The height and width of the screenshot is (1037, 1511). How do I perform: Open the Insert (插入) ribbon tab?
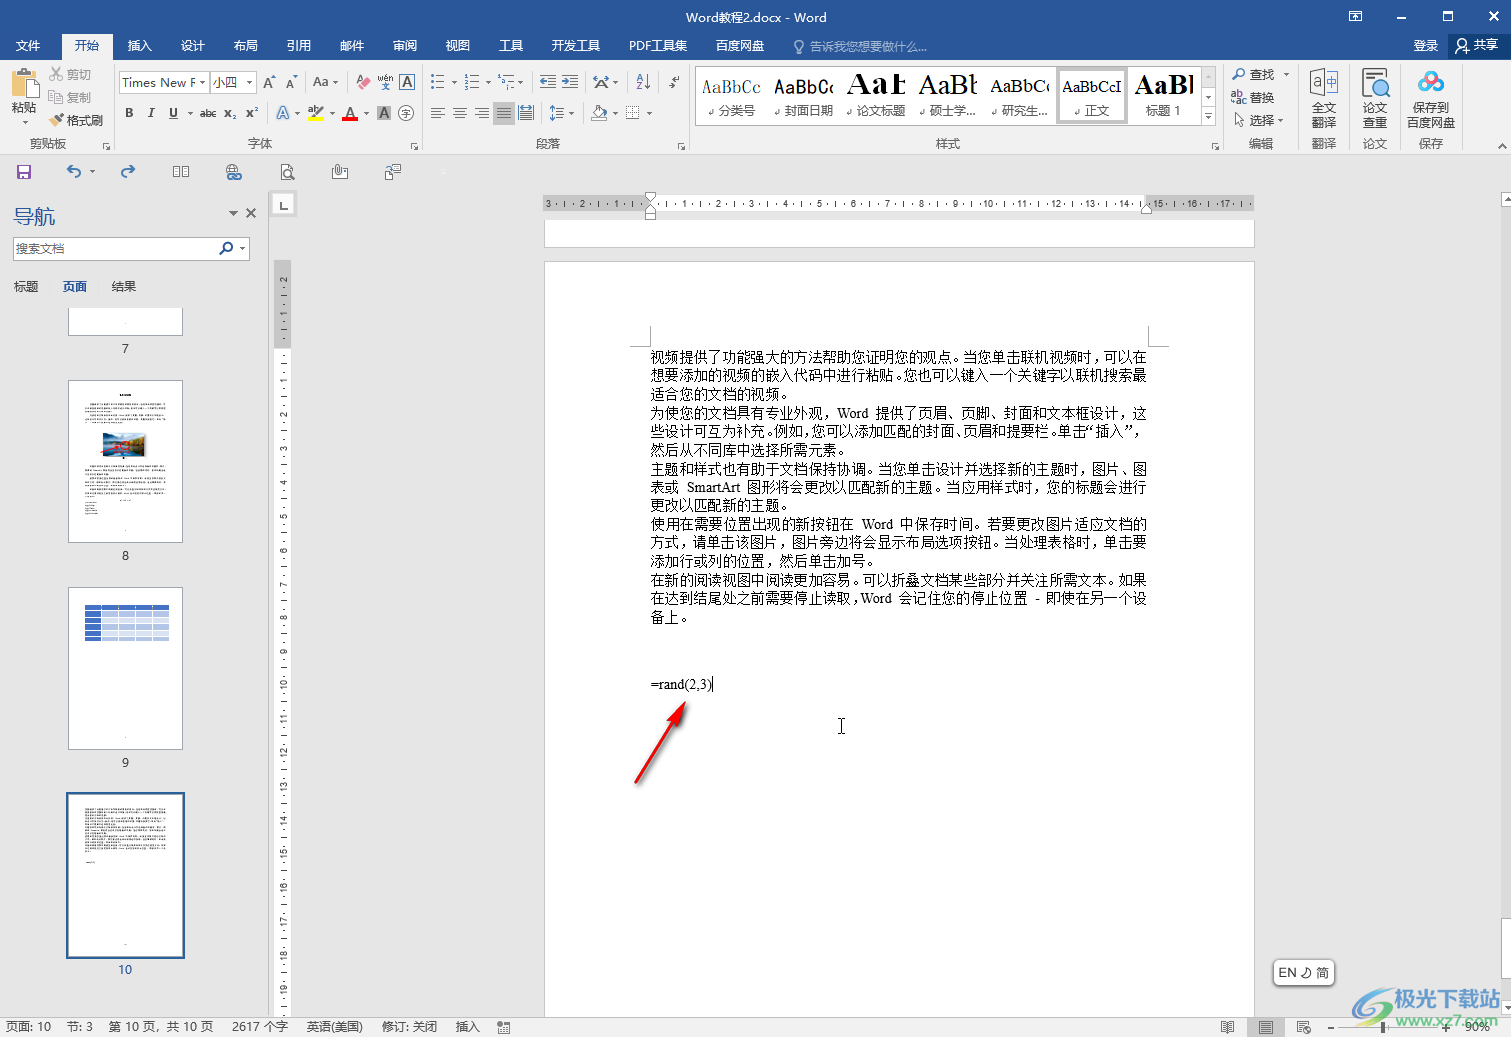pos(139,46)
